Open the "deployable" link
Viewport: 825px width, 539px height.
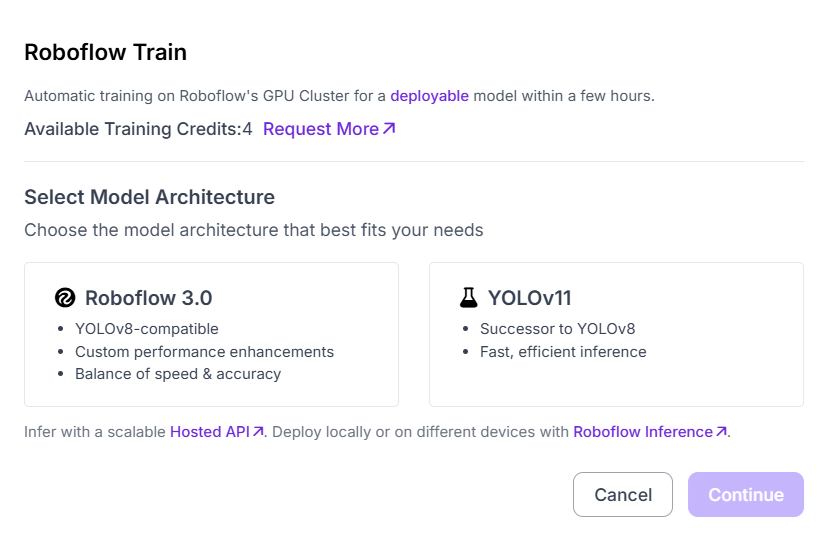tap(429, 96)
